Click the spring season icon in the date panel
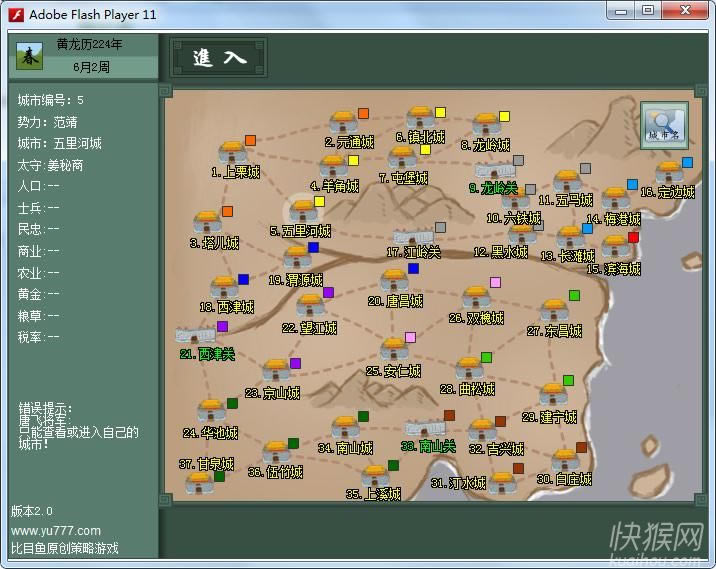The width and height of the screenshot is (716, 569). (29, 57)
